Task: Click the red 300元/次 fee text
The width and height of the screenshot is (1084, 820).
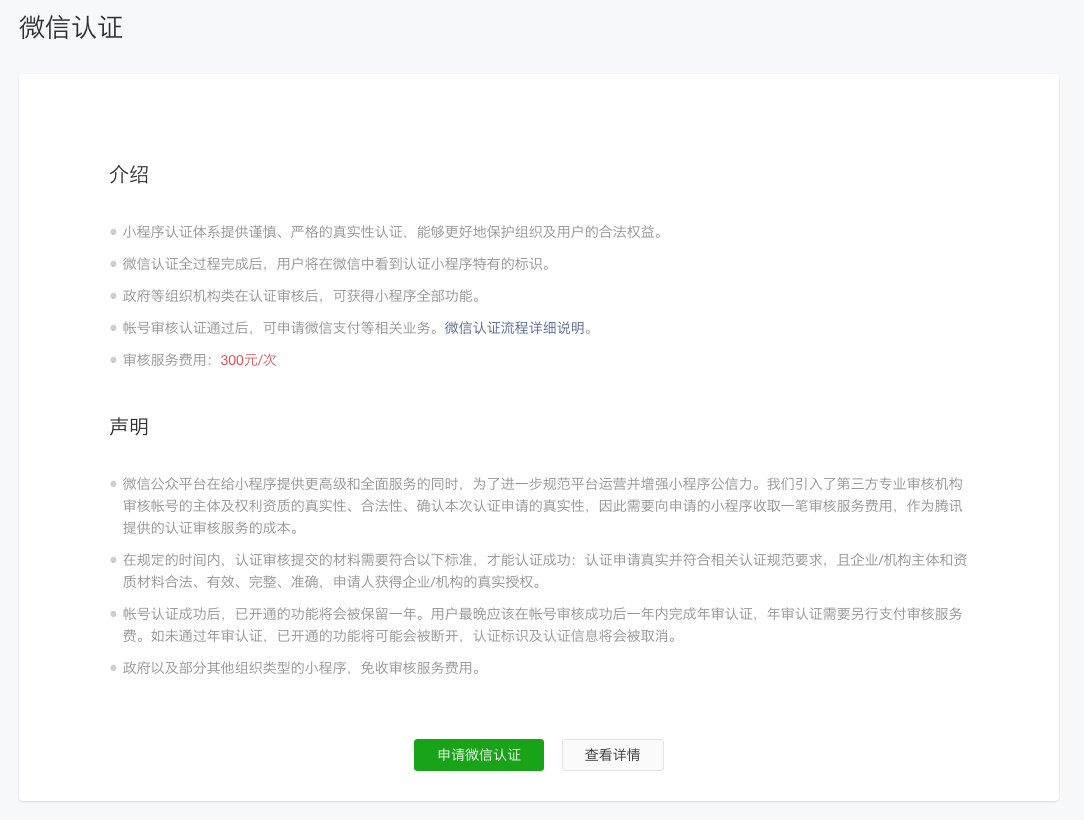Action: [248, 360]
